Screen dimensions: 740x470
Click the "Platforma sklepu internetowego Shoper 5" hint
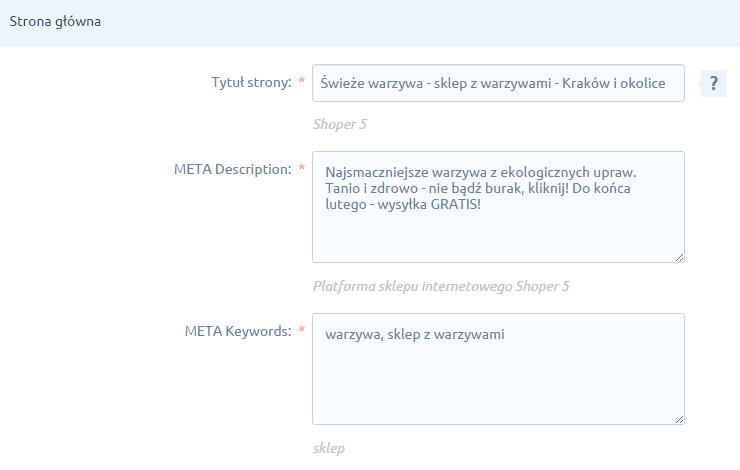tap(441, 286)
